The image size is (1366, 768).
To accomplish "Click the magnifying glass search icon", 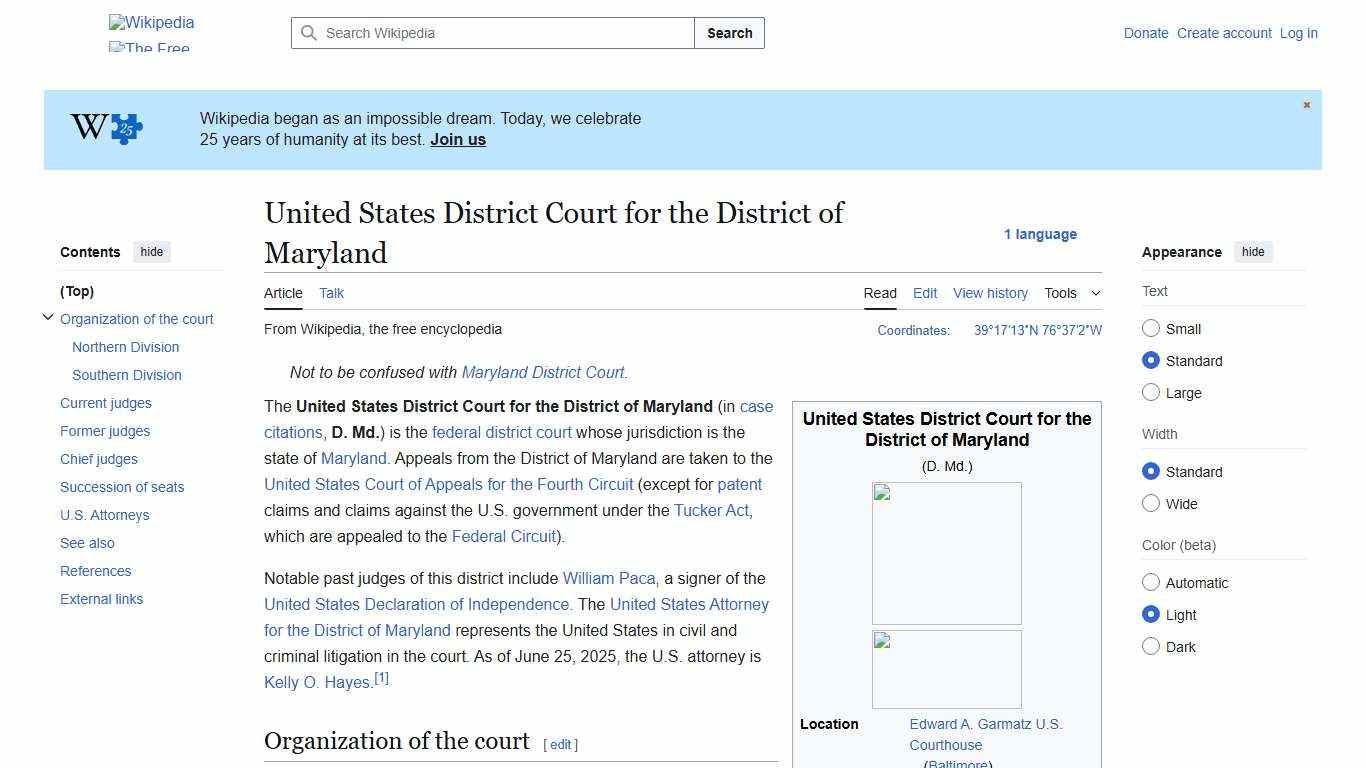I will coord(310,33).
